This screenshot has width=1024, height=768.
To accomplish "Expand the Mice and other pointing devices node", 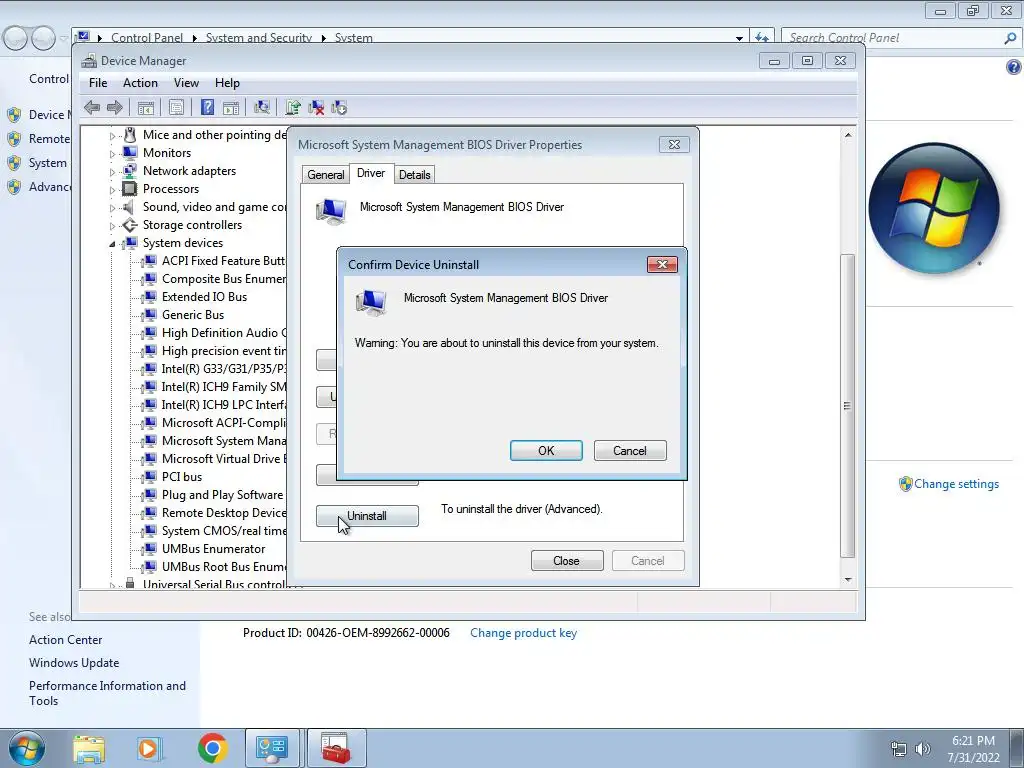I will [112, 136].
